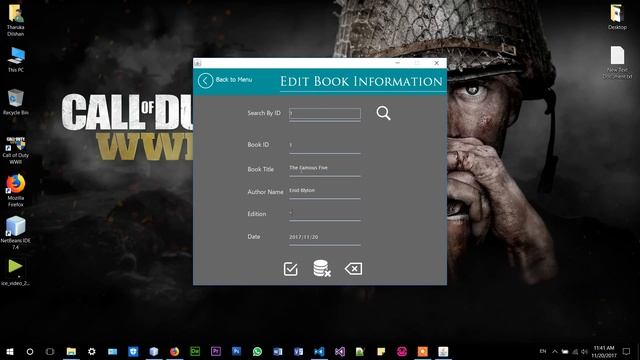Open WhatsApp from the taskbar

[x=257, y=351]
